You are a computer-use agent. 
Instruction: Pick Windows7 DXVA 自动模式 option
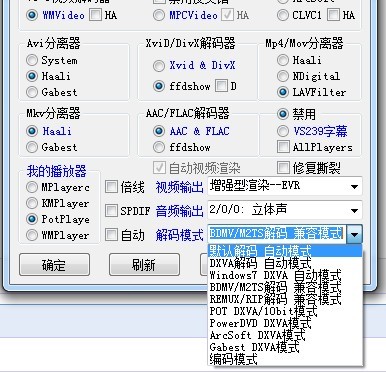285,275
